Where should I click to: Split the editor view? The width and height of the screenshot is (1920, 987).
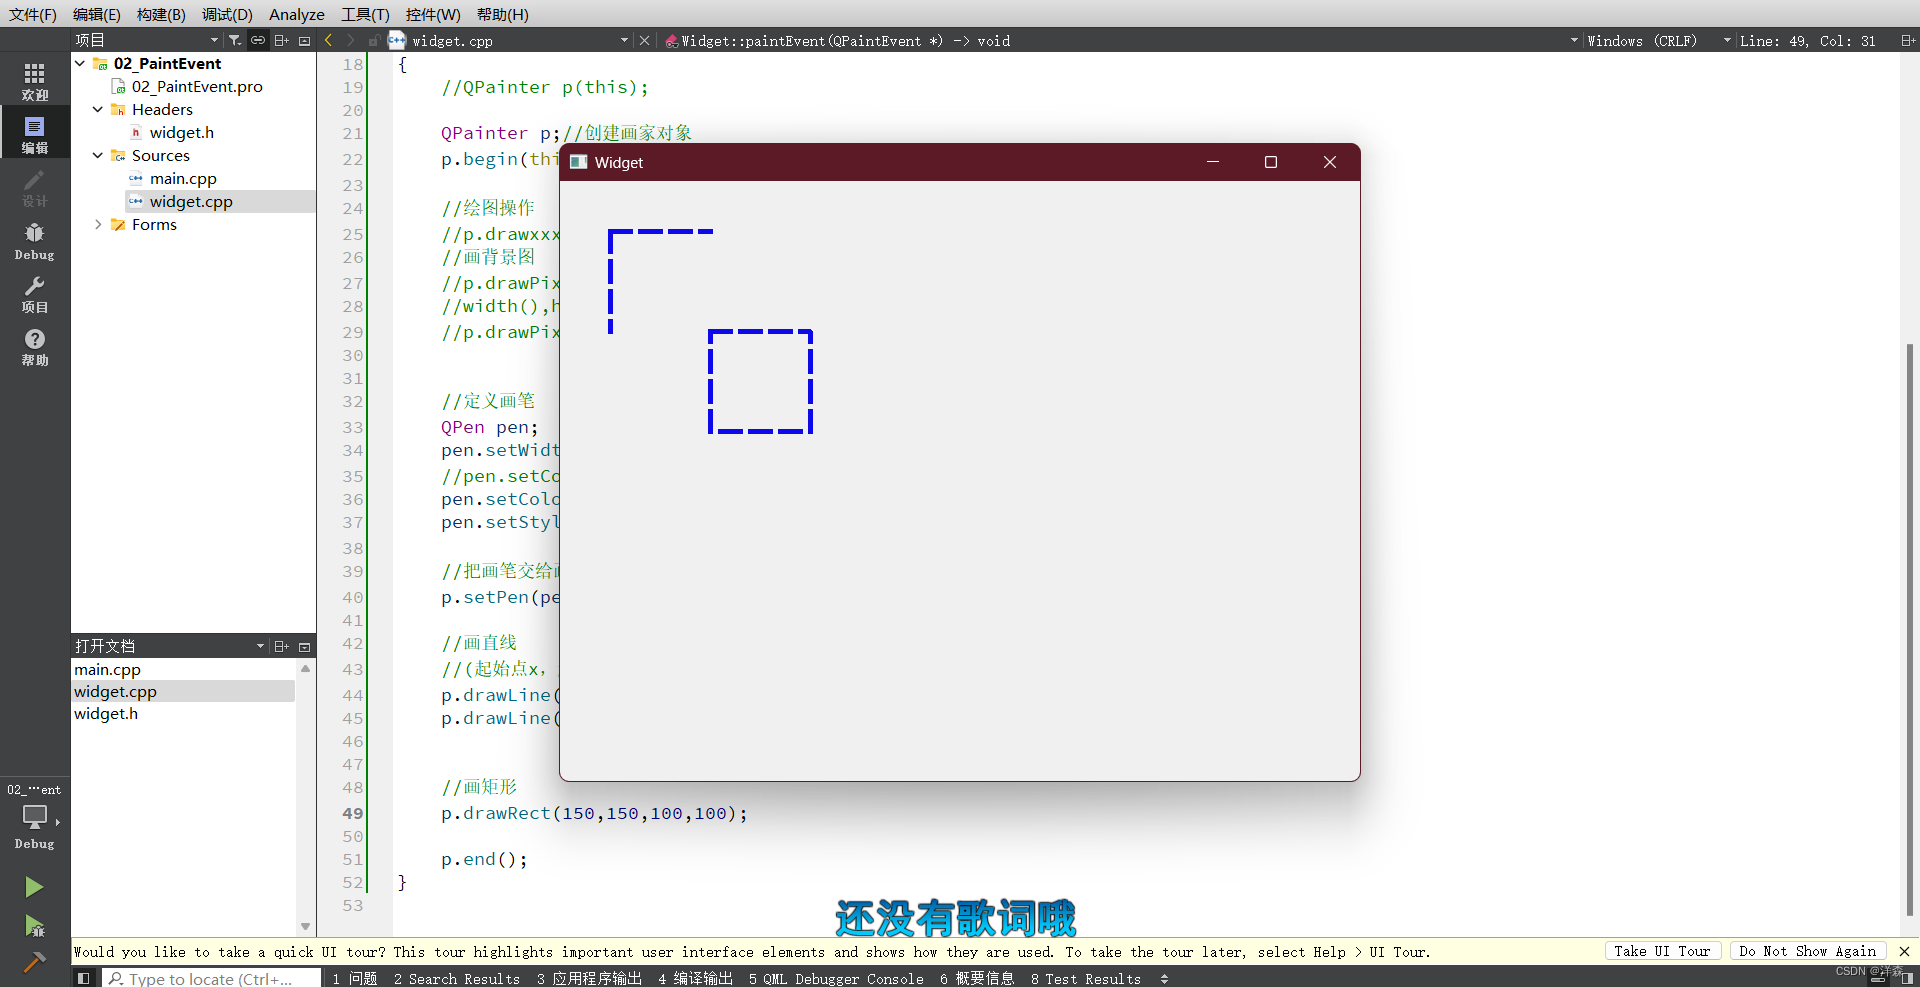[x=1907, y=40]
